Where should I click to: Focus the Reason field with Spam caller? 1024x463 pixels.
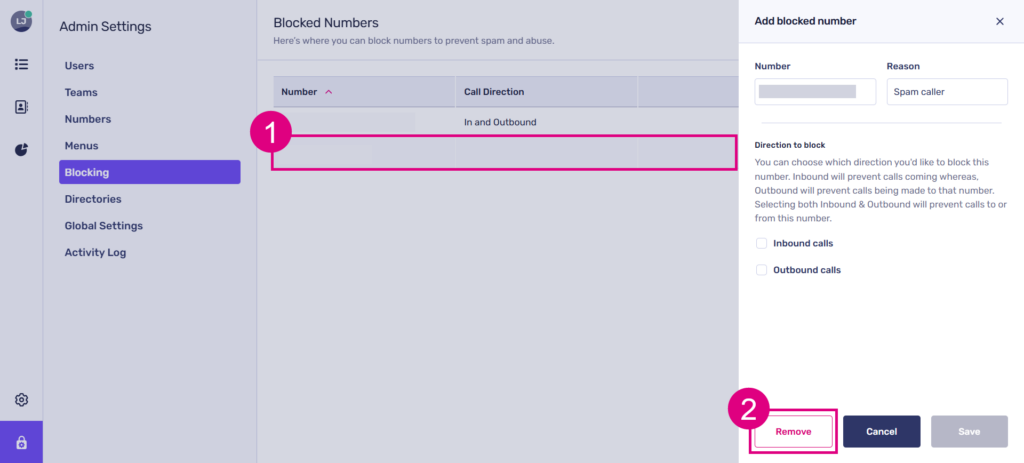(x=946, y=91)
